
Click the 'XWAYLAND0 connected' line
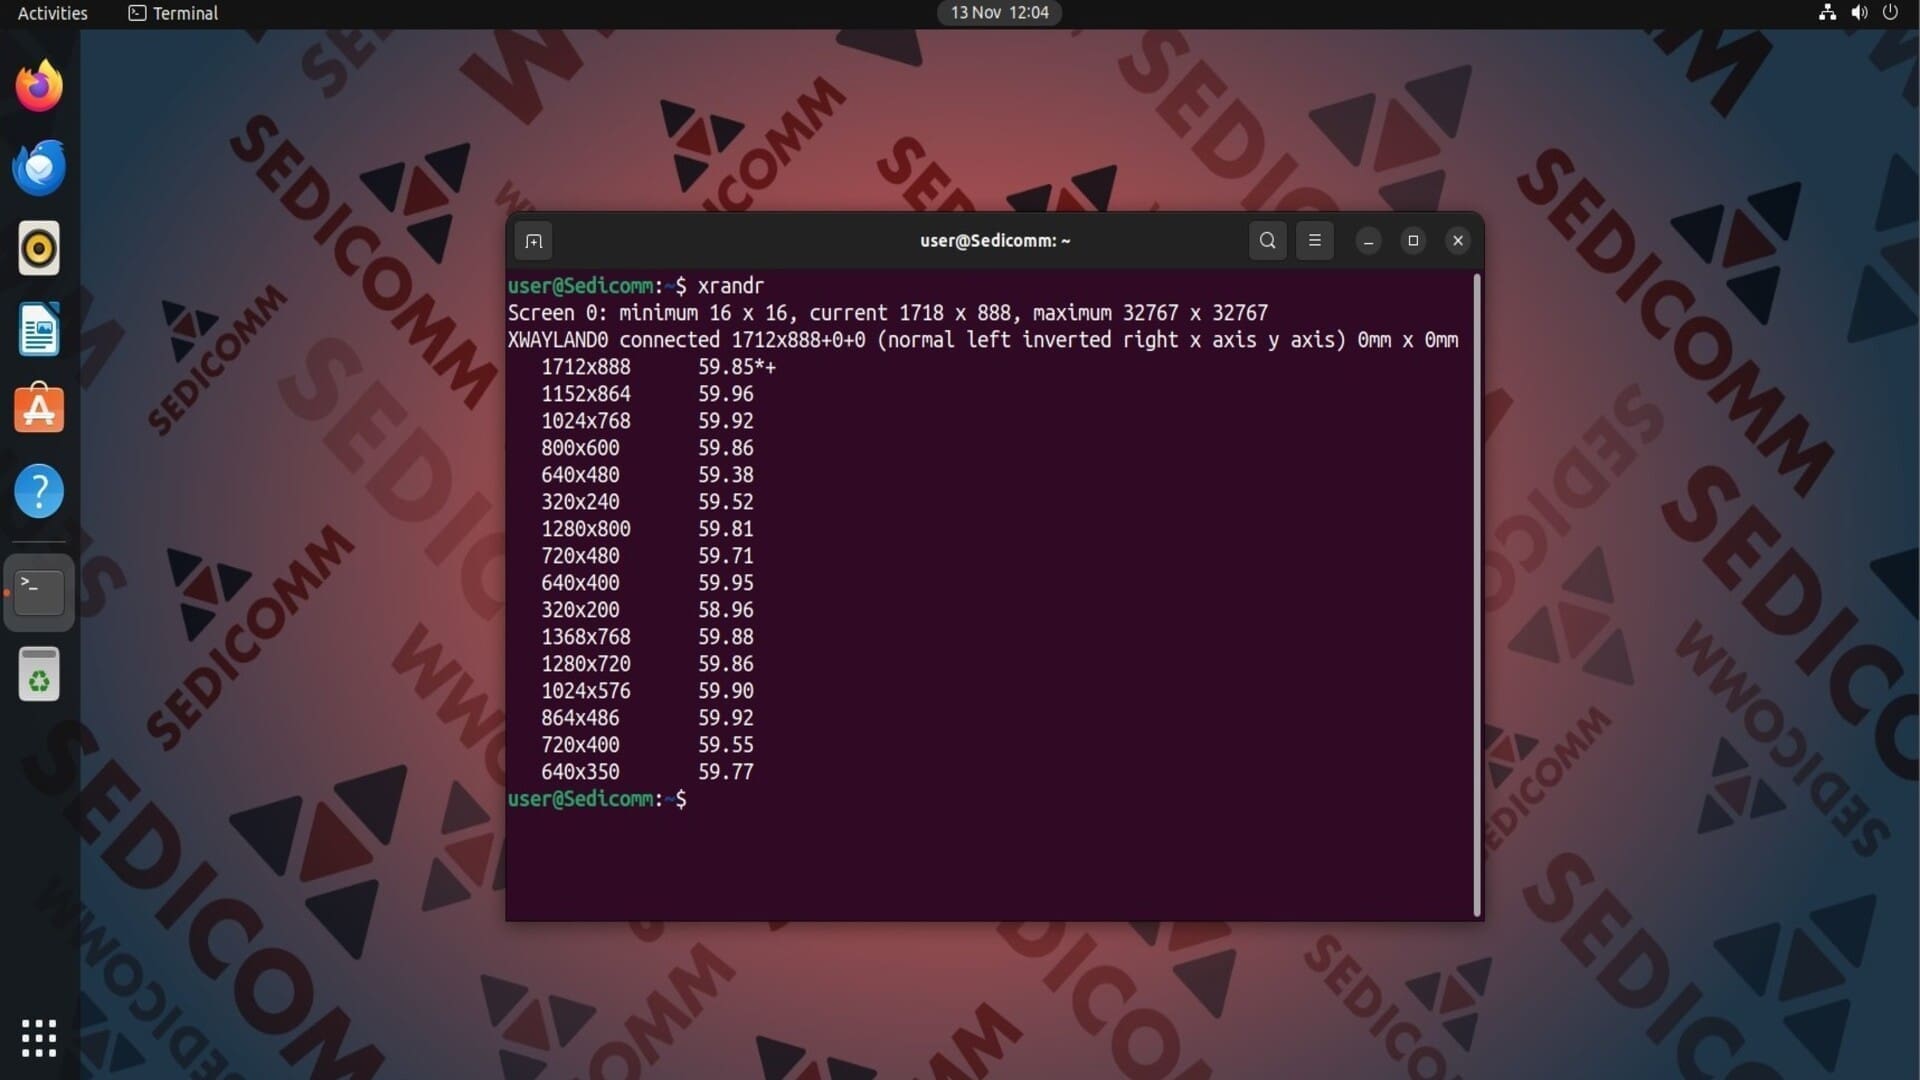[x=983, y=340]
